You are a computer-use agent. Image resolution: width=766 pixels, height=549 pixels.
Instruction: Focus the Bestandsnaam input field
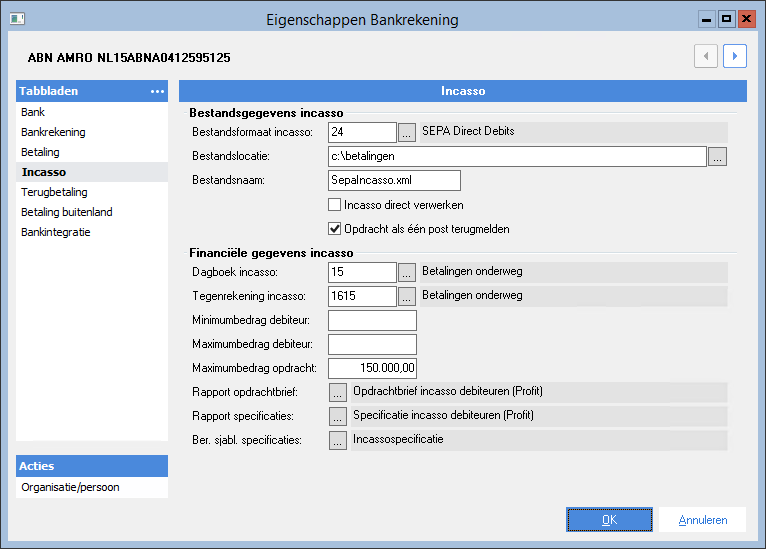click(394, 180)
